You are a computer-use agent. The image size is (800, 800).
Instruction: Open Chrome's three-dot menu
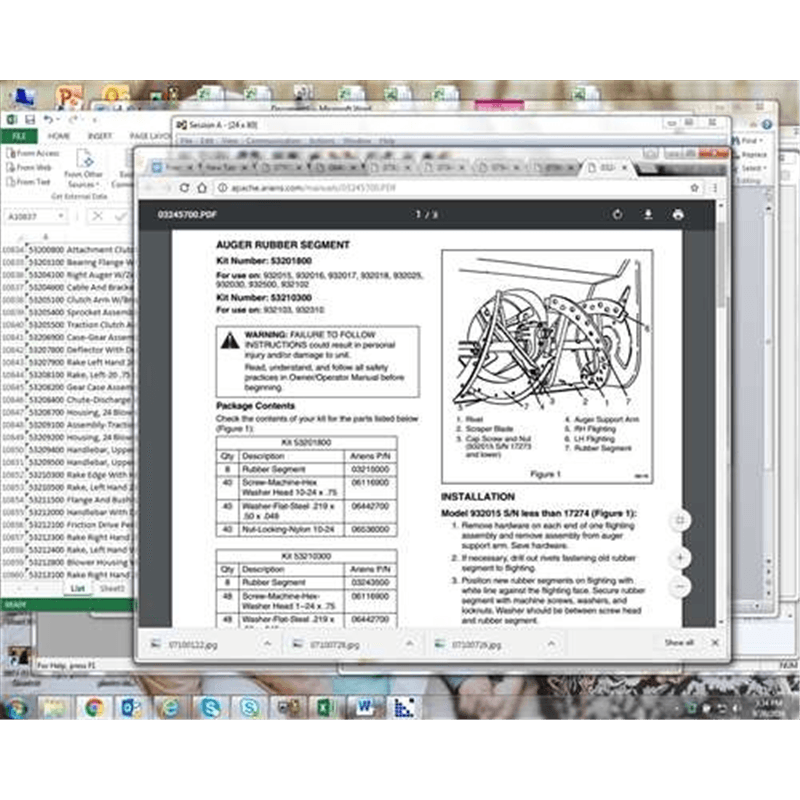coord(714,188)
